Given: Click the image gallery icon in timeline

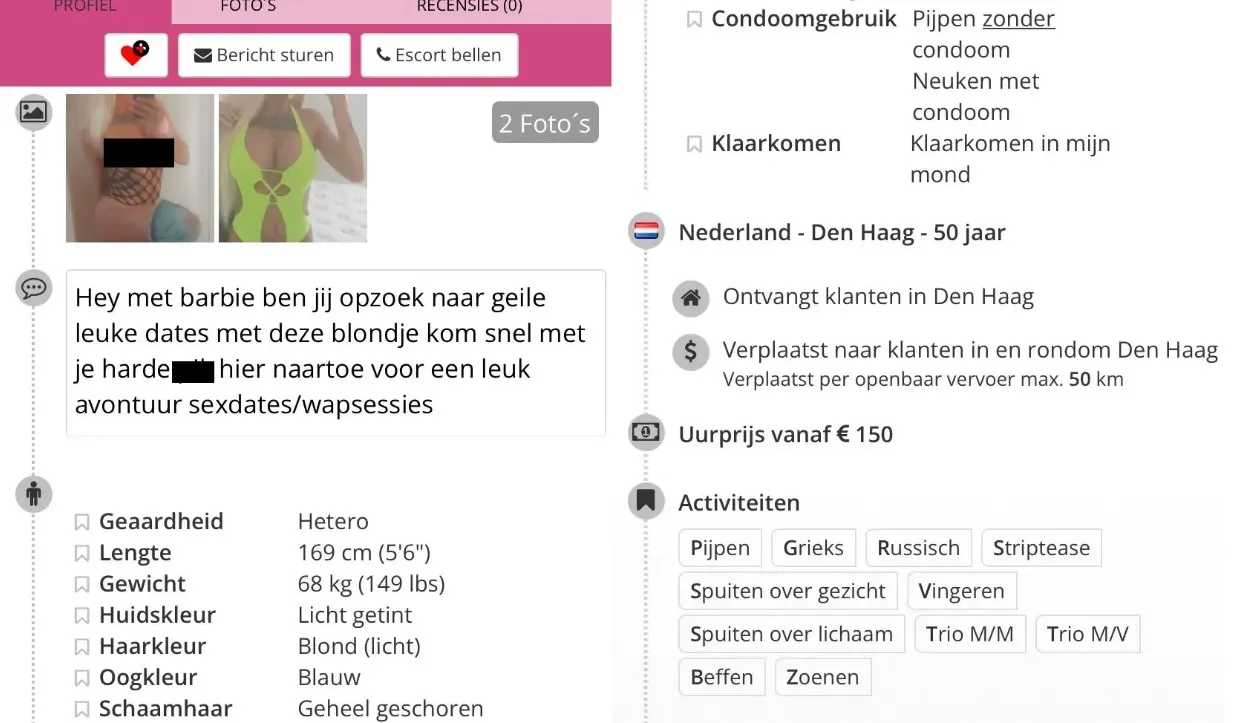Looking at the screenshot, I should 33,112.
